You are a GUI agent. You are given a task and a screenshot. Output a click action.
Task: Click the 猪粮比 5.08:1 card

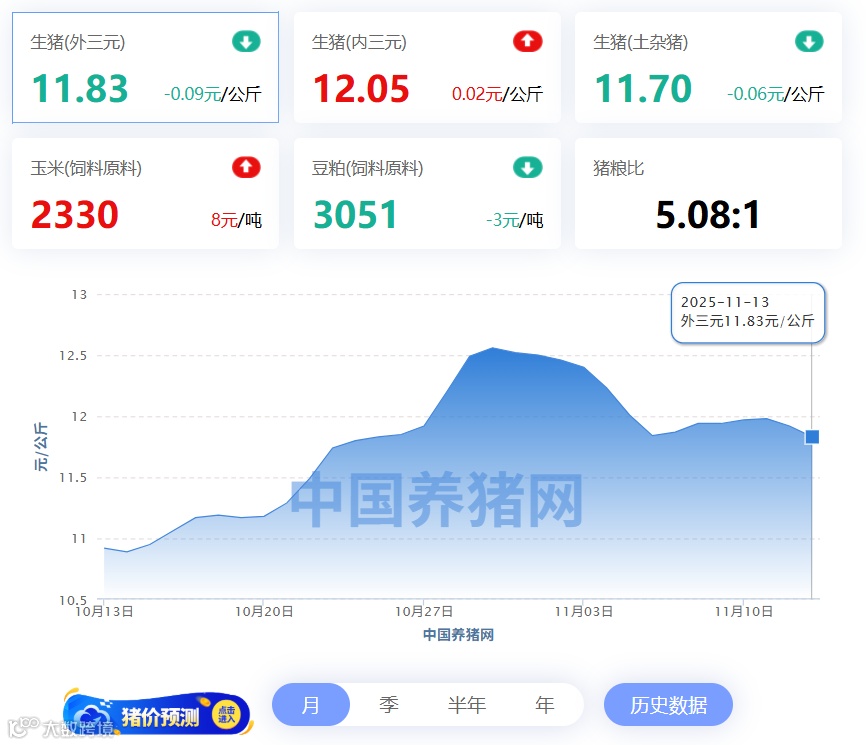tap(708, 193)
